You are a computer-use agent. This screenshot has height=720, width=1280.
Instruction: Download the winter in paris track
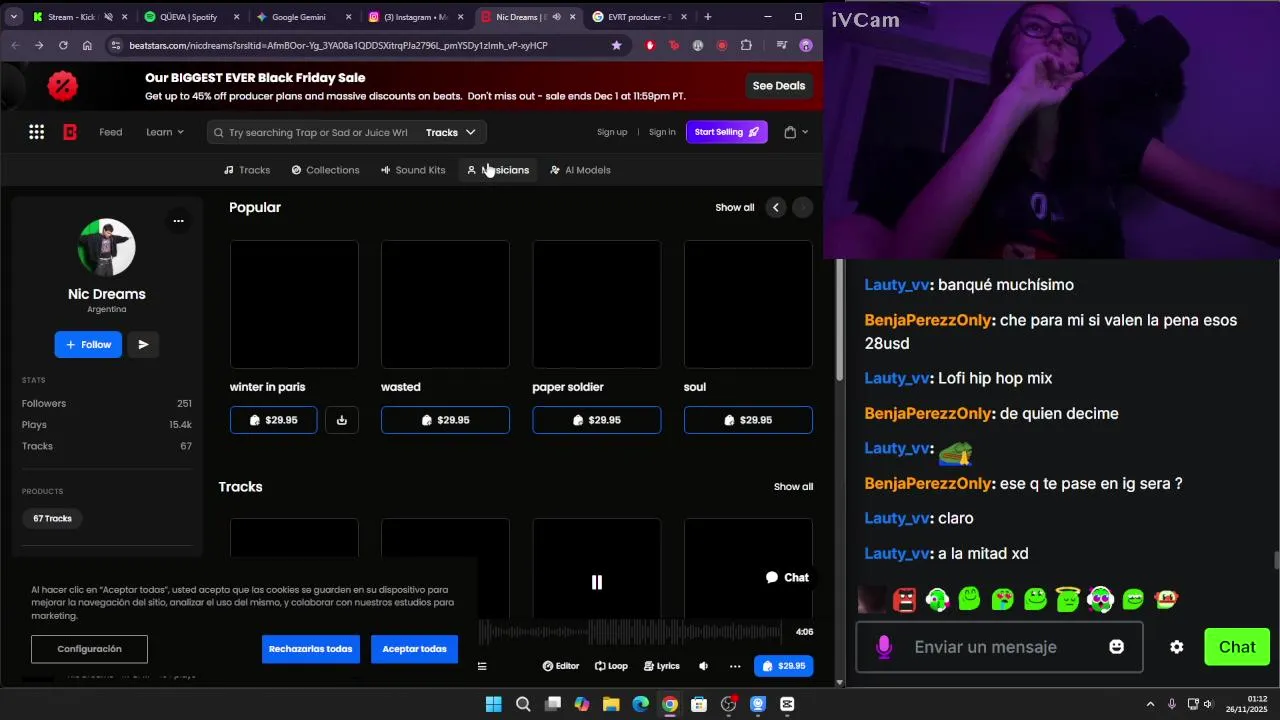tap(342, 420)
